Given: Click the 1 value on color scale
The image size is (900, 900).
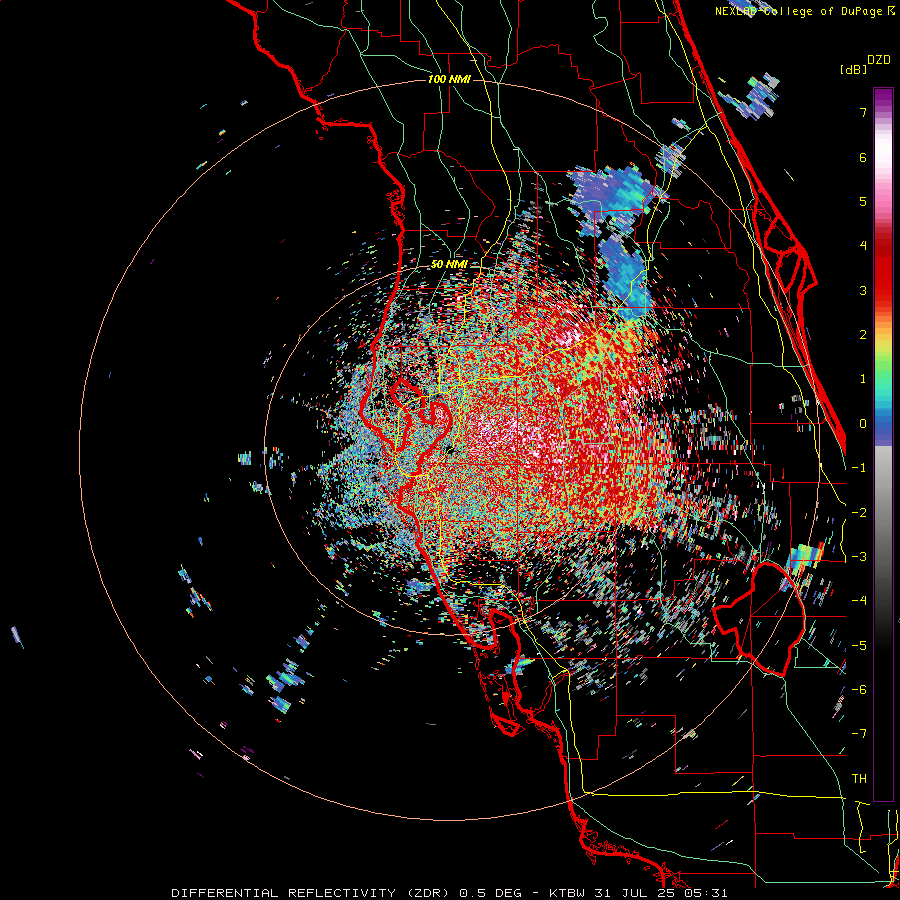Looking at the screenshot, I should pos(863,379).
